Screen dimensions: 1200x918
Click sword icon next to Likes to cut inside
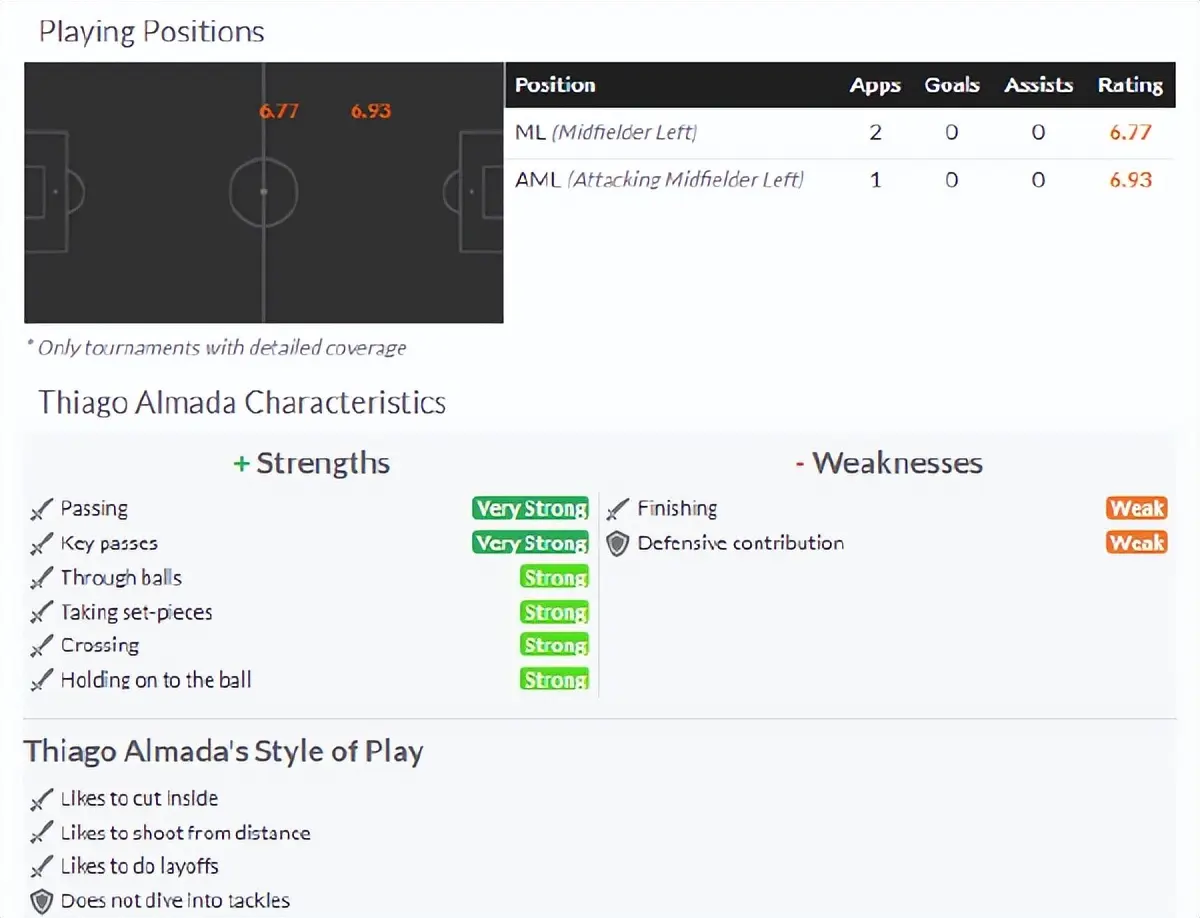pyautogui.click(x=40, y=800)
